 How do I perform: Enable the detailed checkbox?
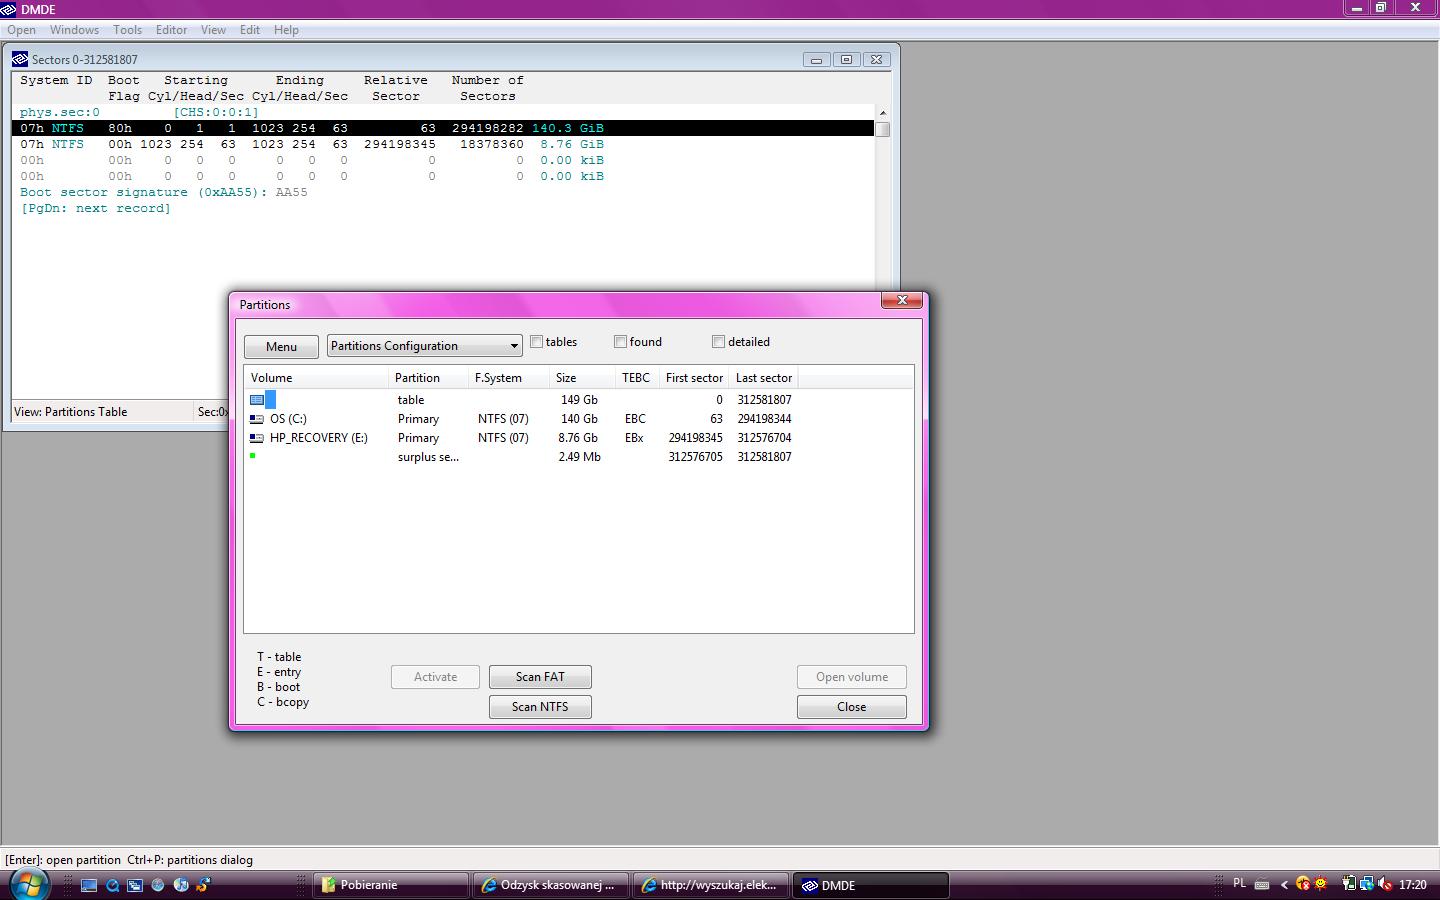[719, 342]
